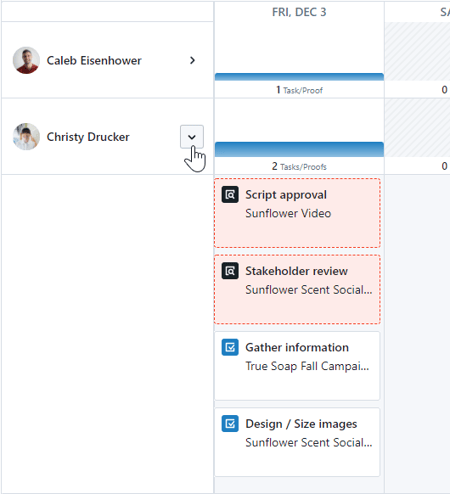
Task: Click Sunflower Scent Social under Design / Size images
Action: 309,442
